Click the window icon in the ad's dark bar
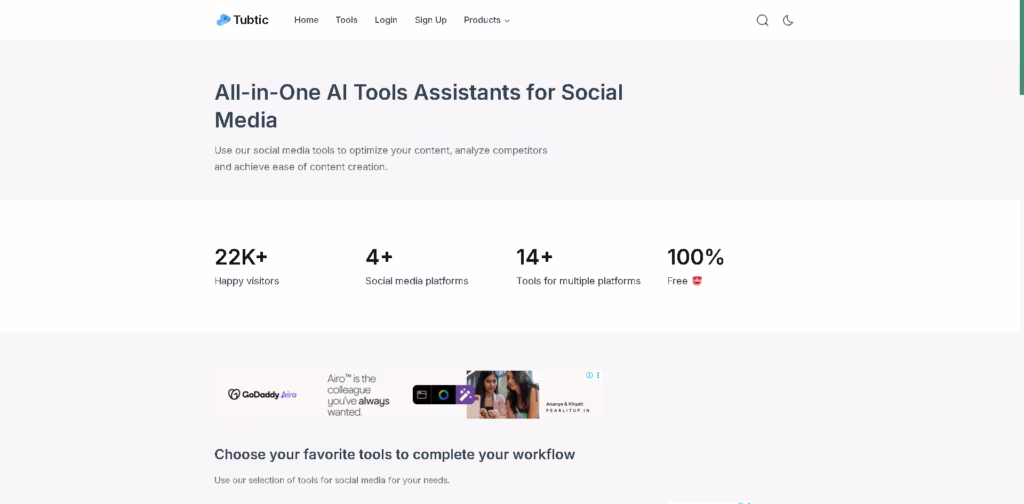Image resolution: width=1024 pixels, height=504 pixels. [x=422, y=395]
